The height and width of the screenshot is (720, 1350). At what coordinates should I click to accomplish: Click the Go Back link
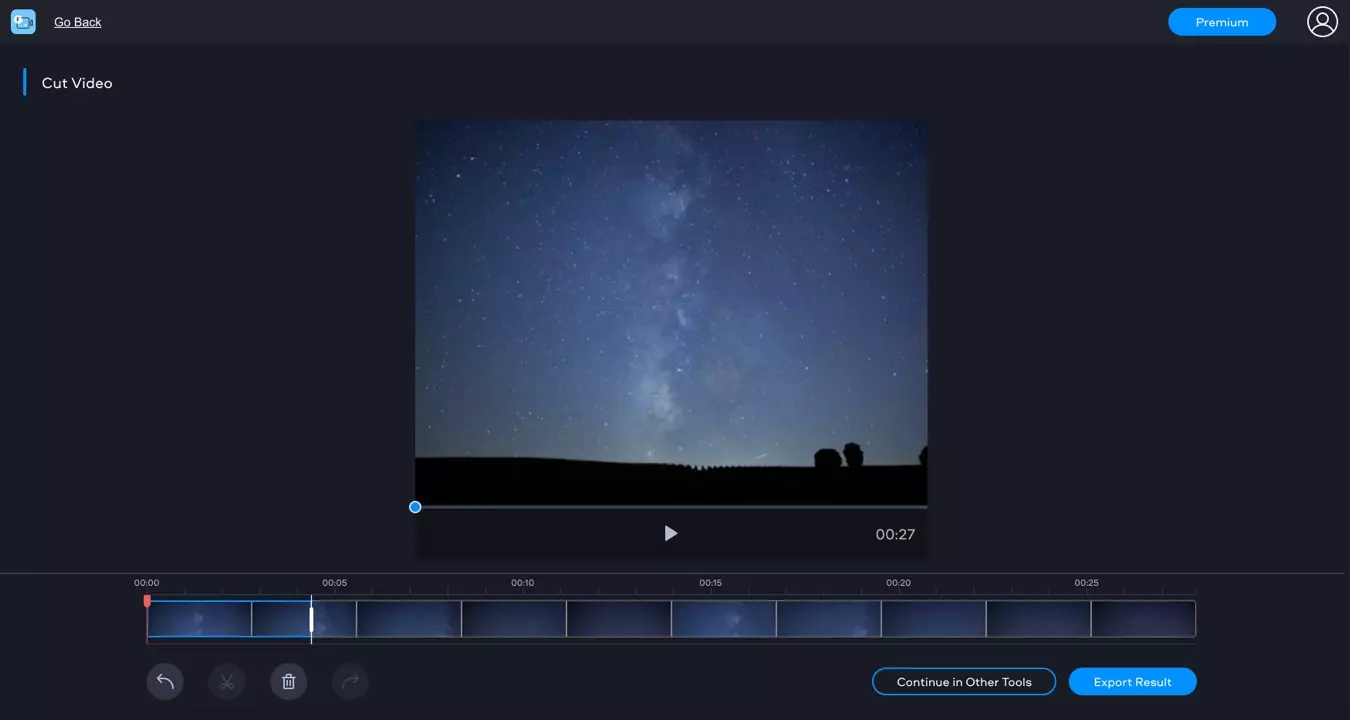(77, 22)
